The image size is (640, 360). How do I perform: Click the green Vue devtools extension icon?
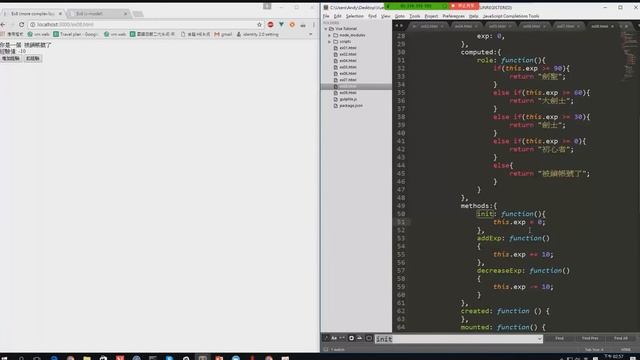(281, 24)
